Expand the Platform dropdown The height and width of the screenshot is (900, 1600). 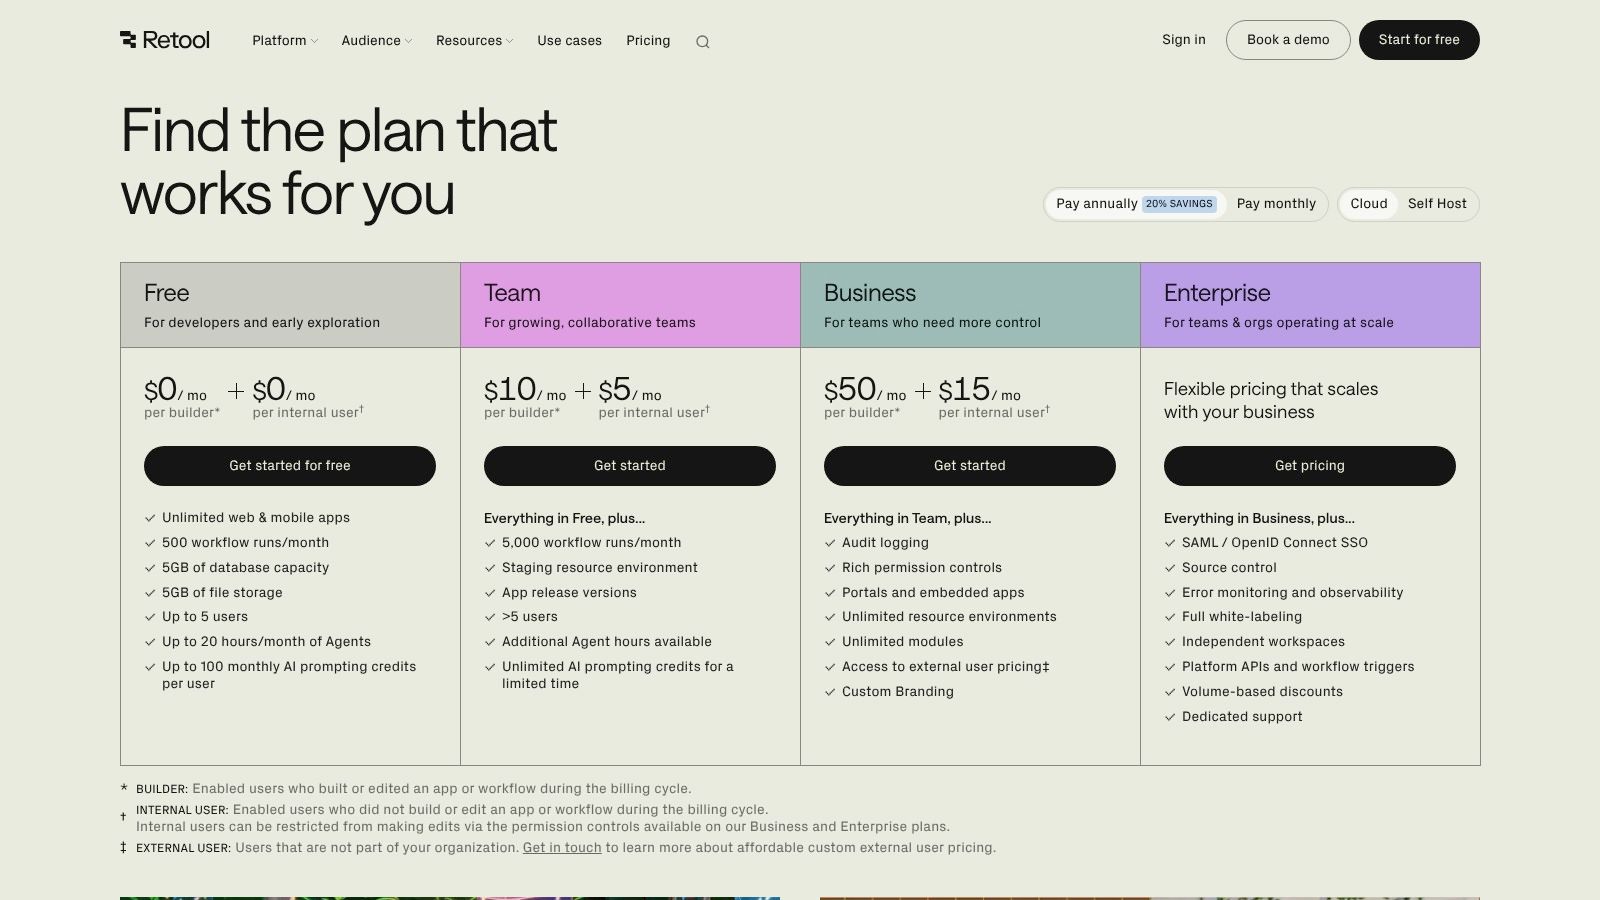click(x=283, y=40)
